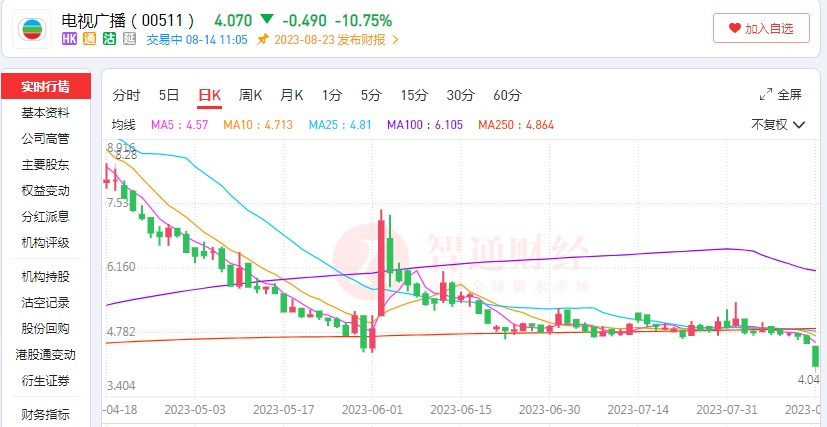Click the last green candle labeled 4.04

click(815, 356)
